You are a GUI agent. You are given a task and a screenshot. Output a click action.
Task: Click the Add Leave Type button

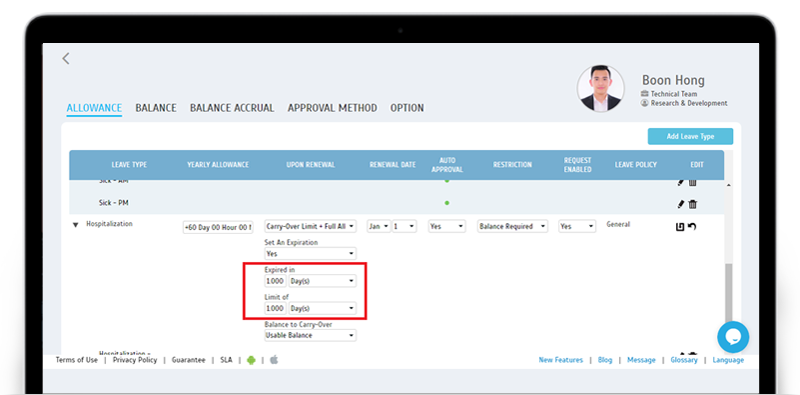click(x=690, y=136)
